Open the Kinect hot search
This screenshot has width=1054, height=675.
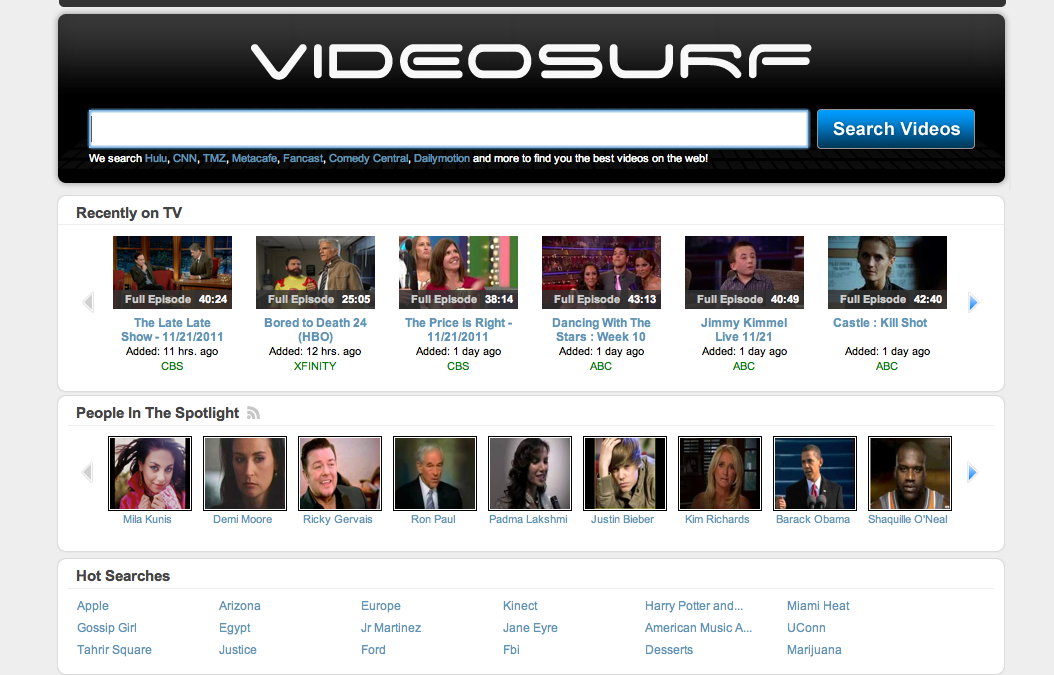click(520, 606)
